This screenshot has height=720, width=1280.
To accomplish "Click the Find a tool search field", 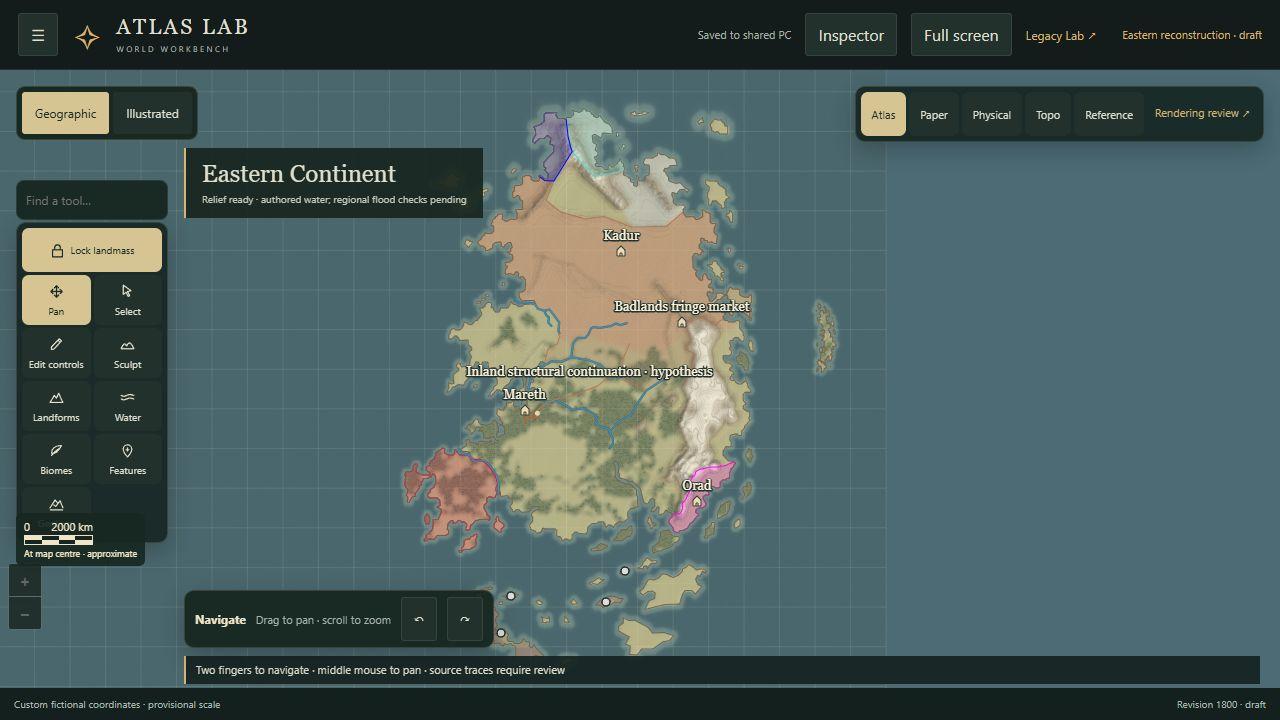I will pos(92,200).
